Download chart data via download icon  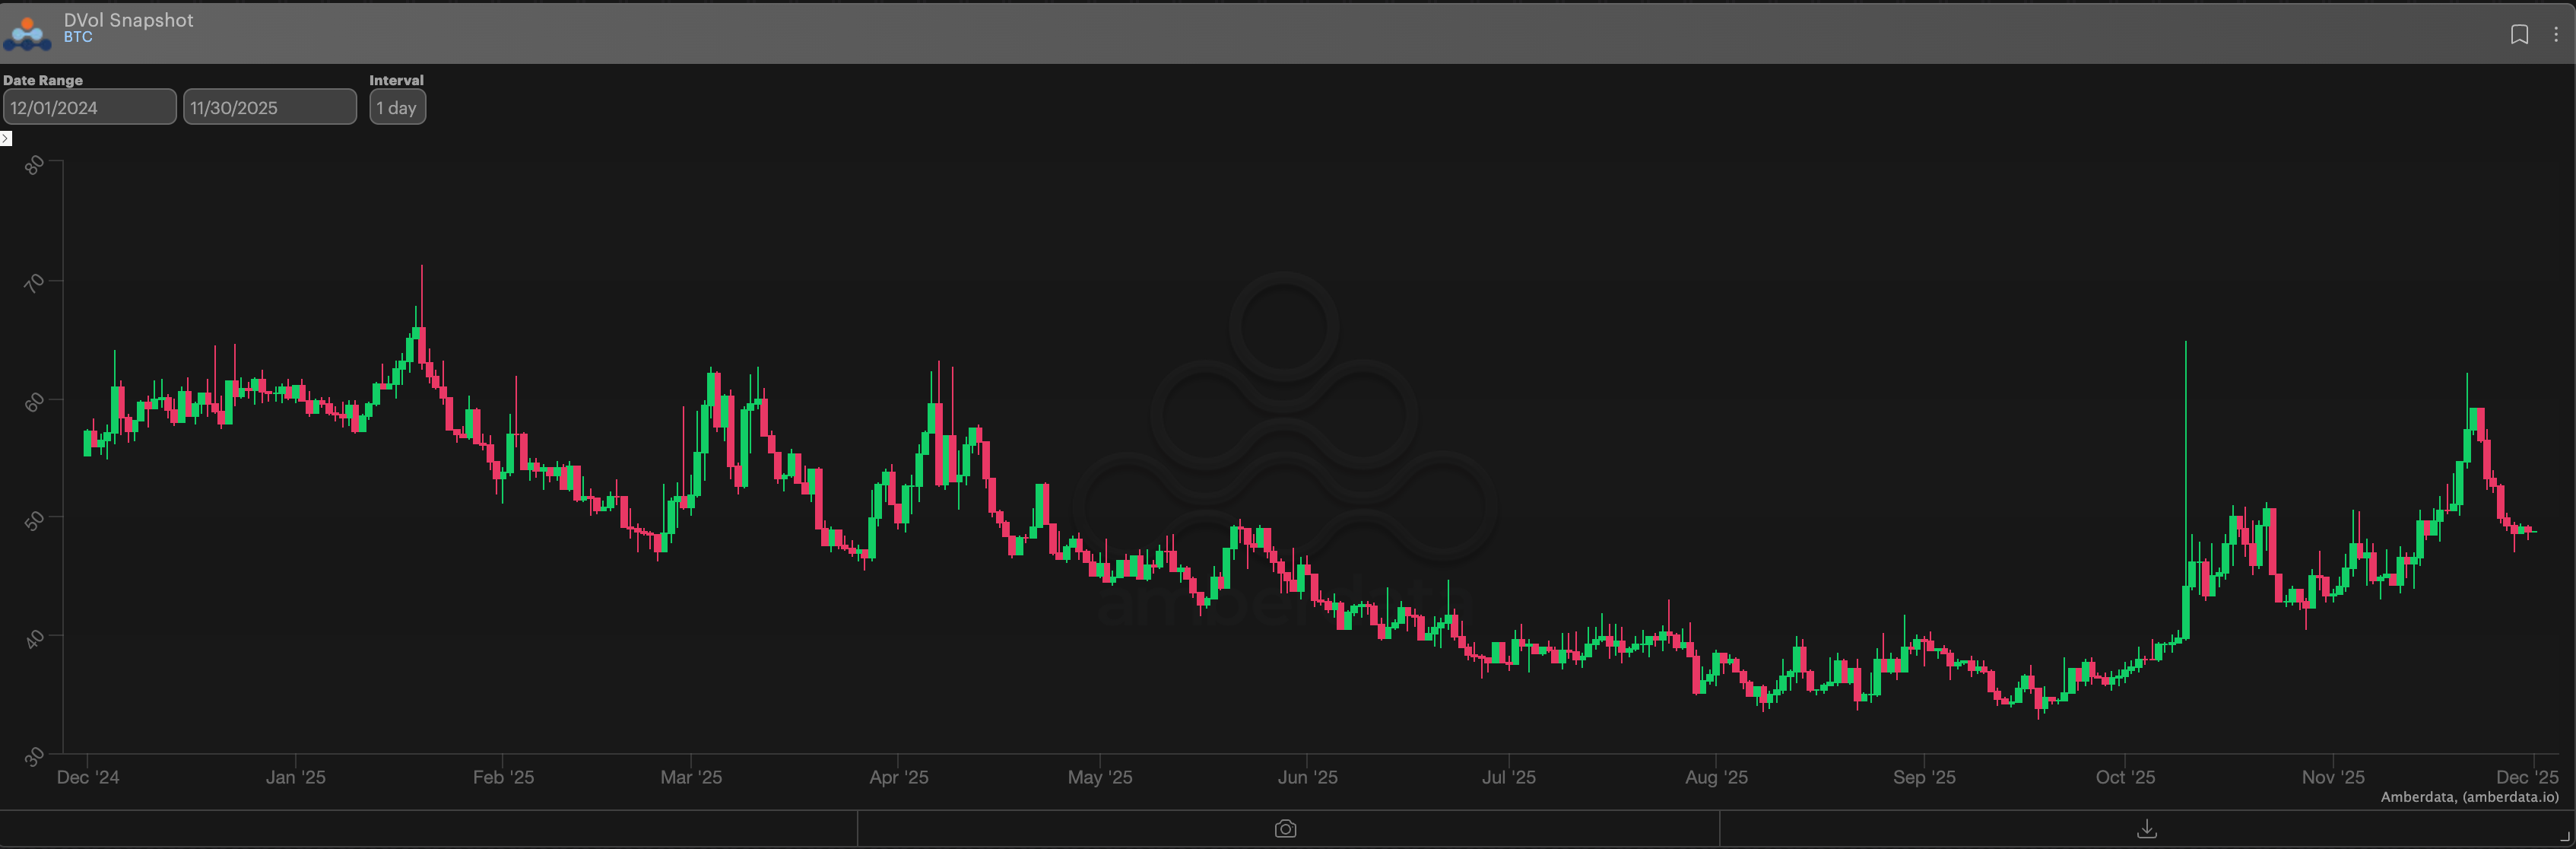[x=2146, y=829]
